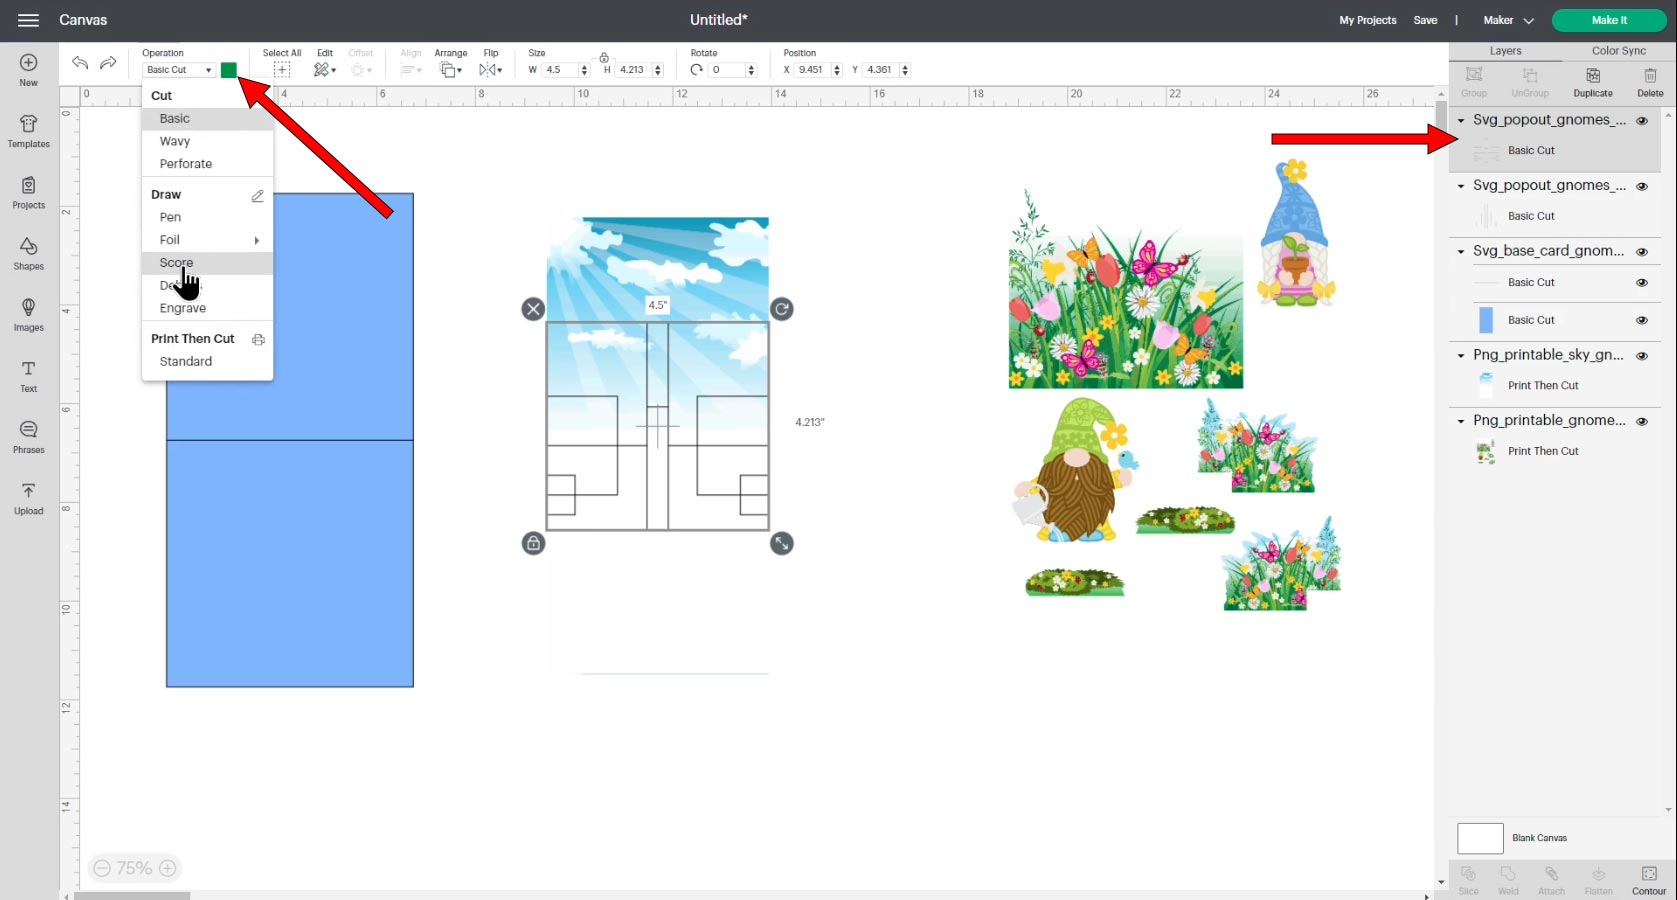Hide the Png_printable_sky layer group

pyautogui.click(x=1641, y=356)
